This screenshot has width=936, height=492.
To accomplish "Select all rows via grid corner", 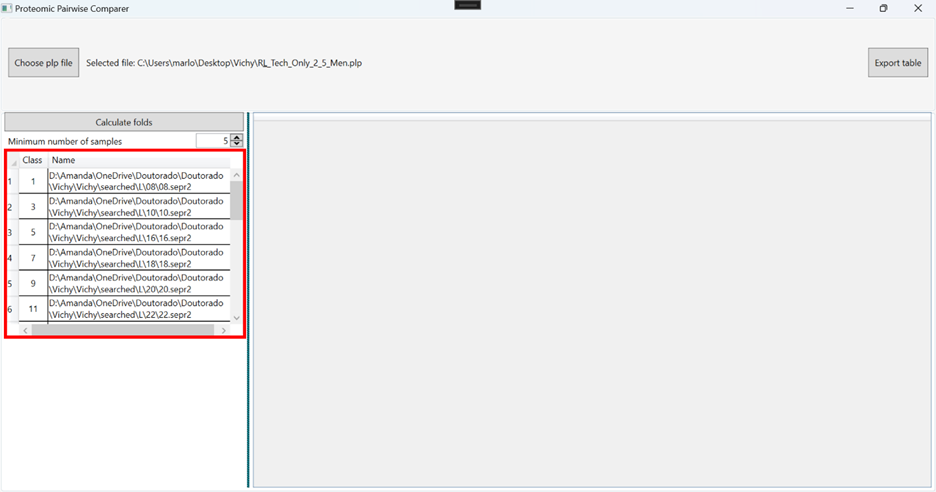I will point(13,161).
